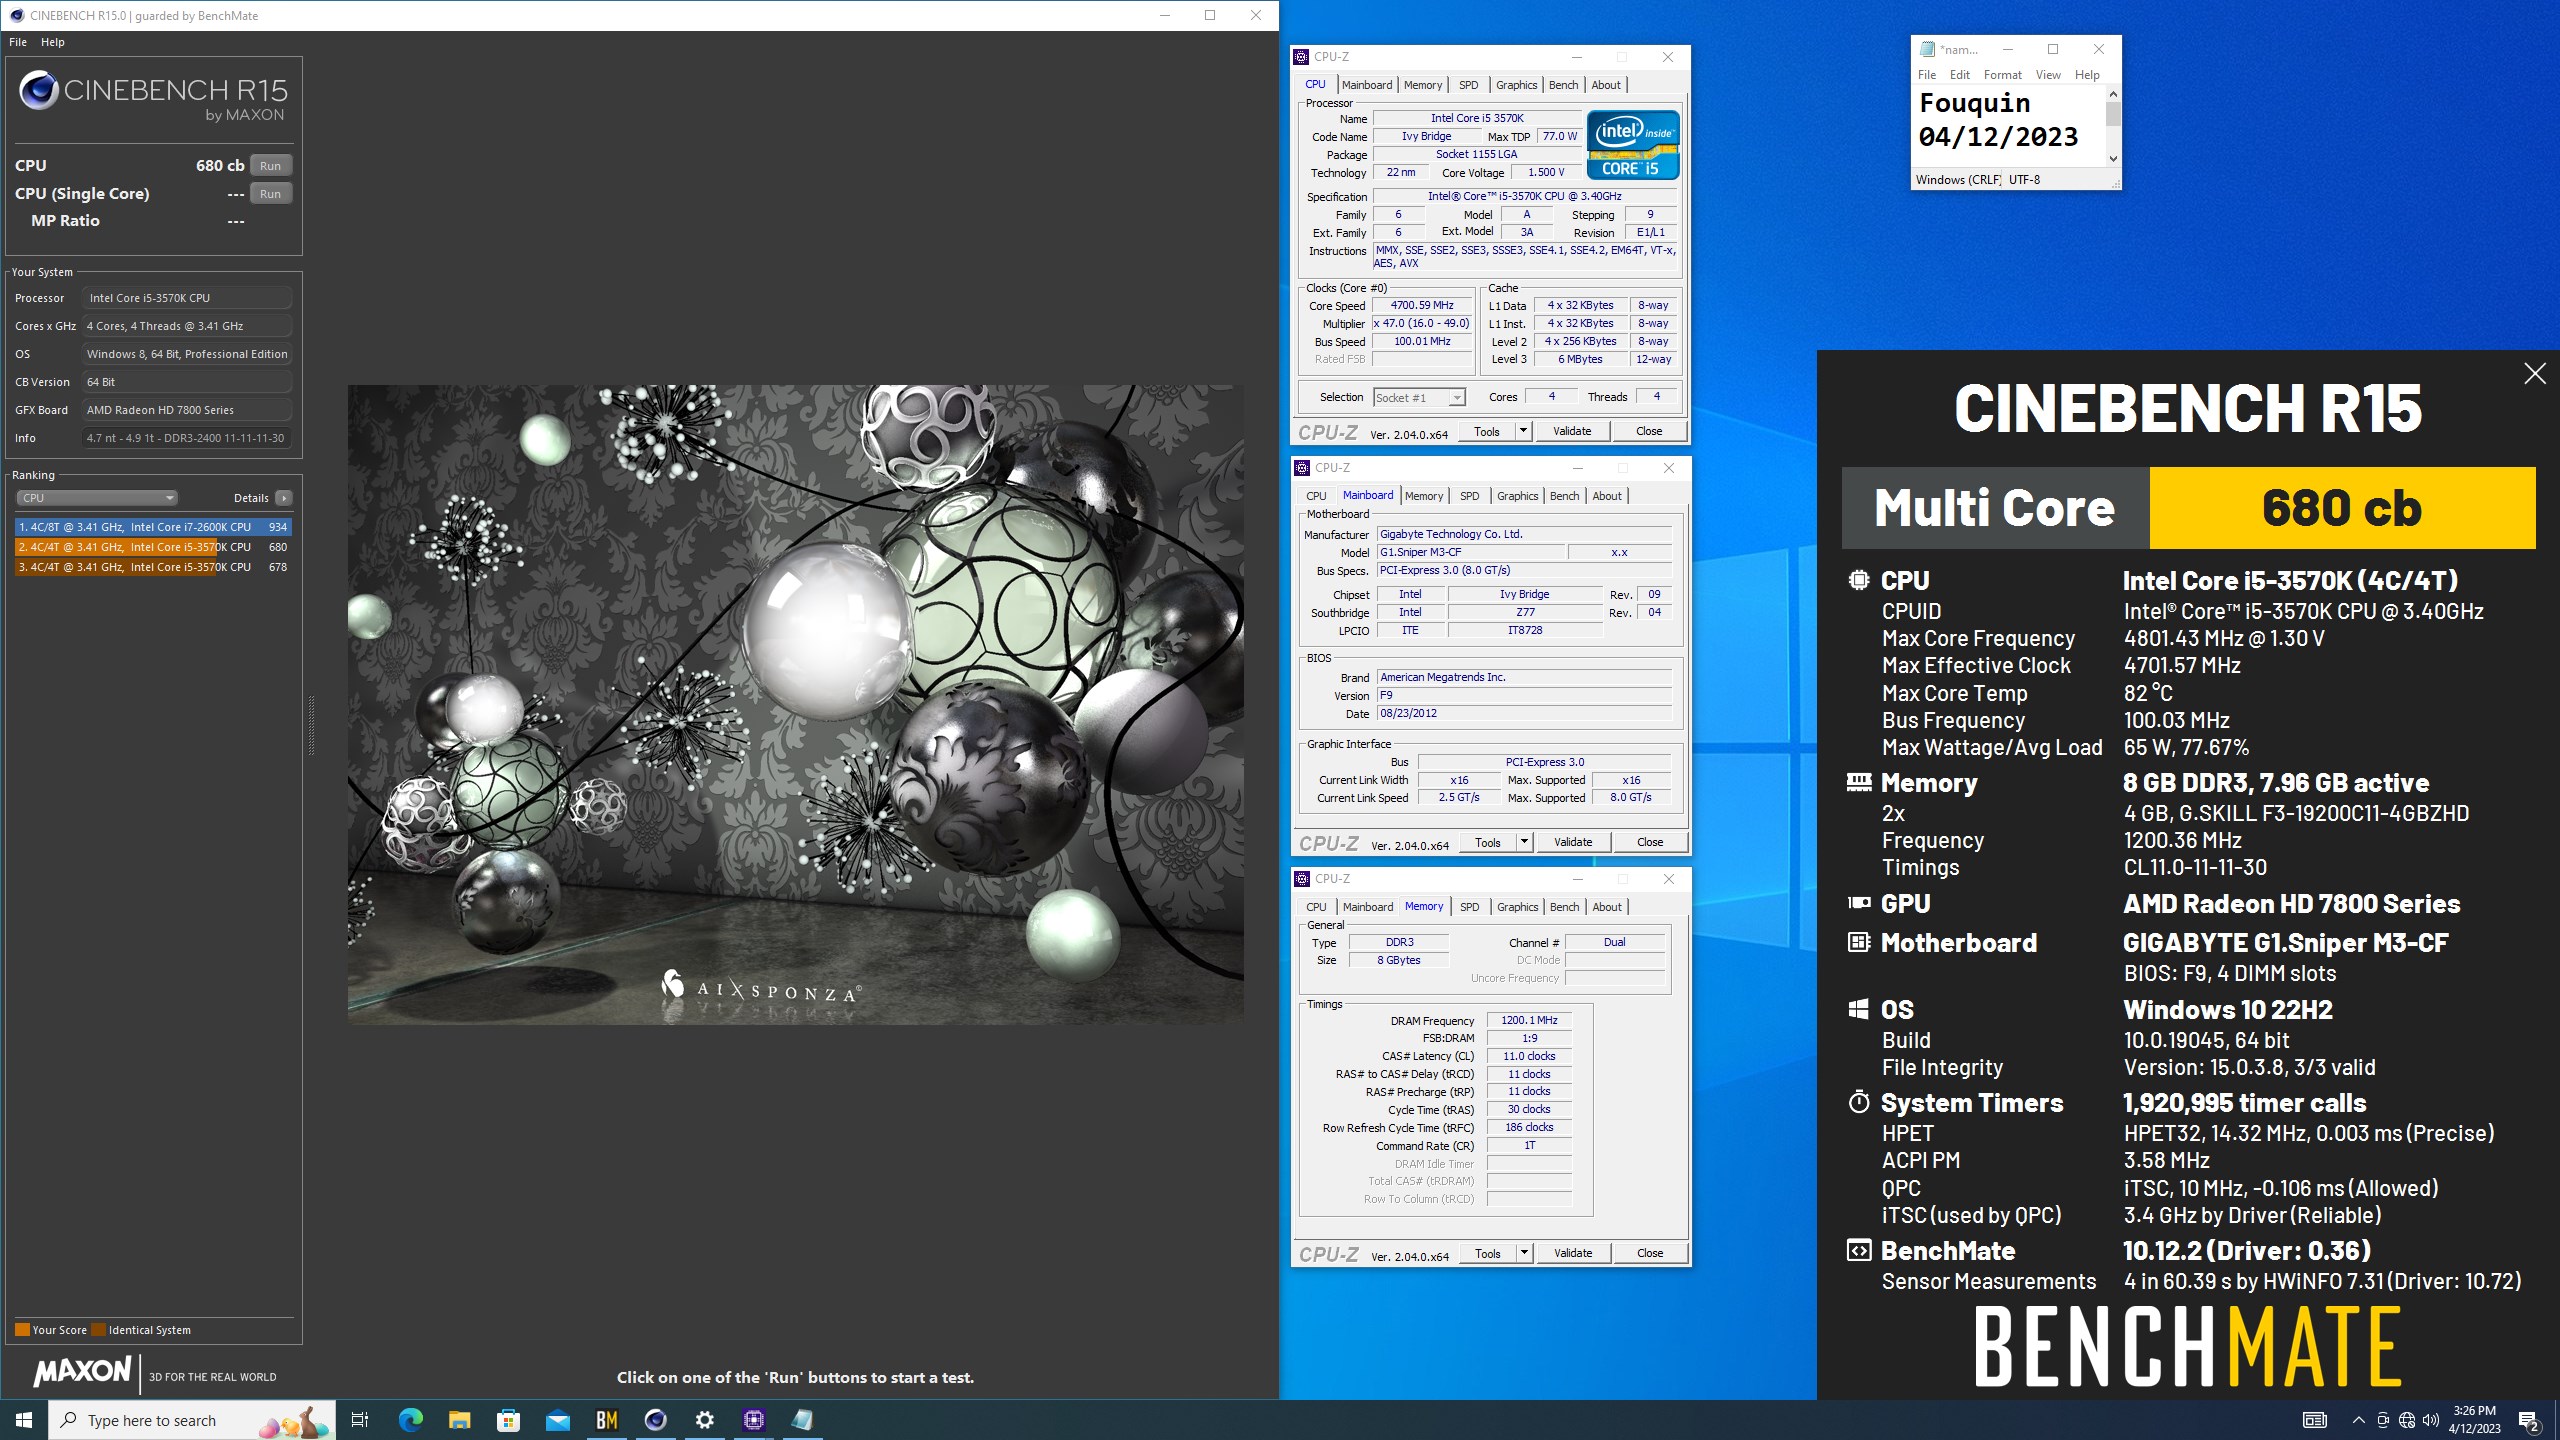Screen dimensions: 2560x1440
Task: Click the ranking Details arrow button
Action: point(284,498)
